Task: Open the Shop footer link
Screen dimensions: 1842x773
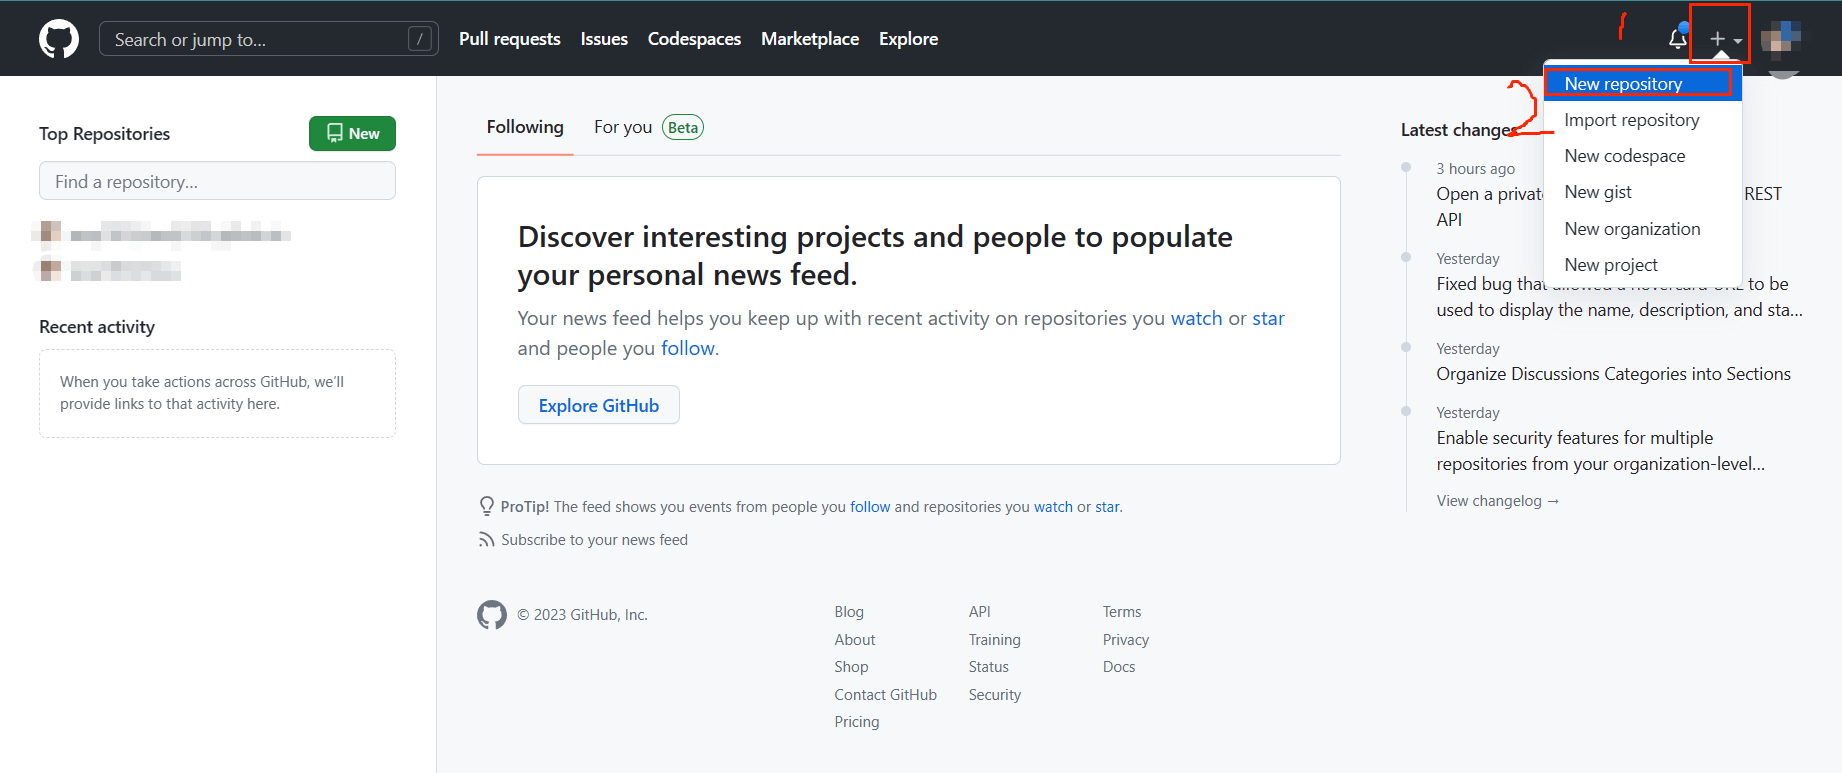Action: click(851, 667)
